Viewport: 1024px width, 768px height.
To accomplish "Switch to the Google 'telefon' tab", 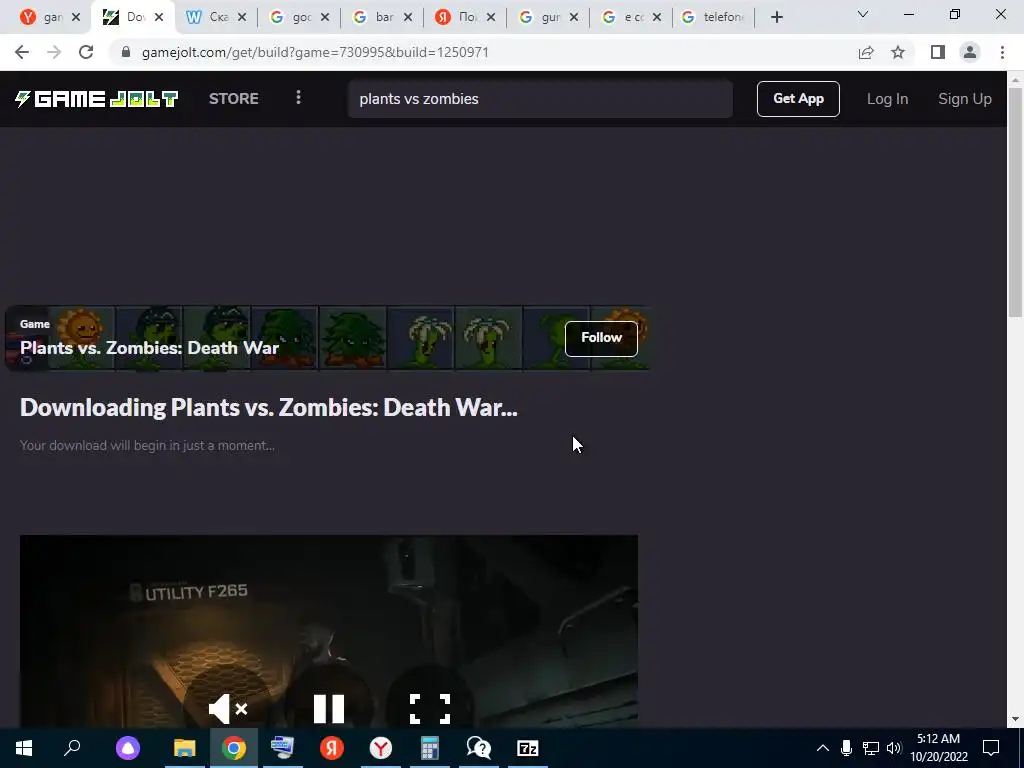I will (x=713, y=17).
